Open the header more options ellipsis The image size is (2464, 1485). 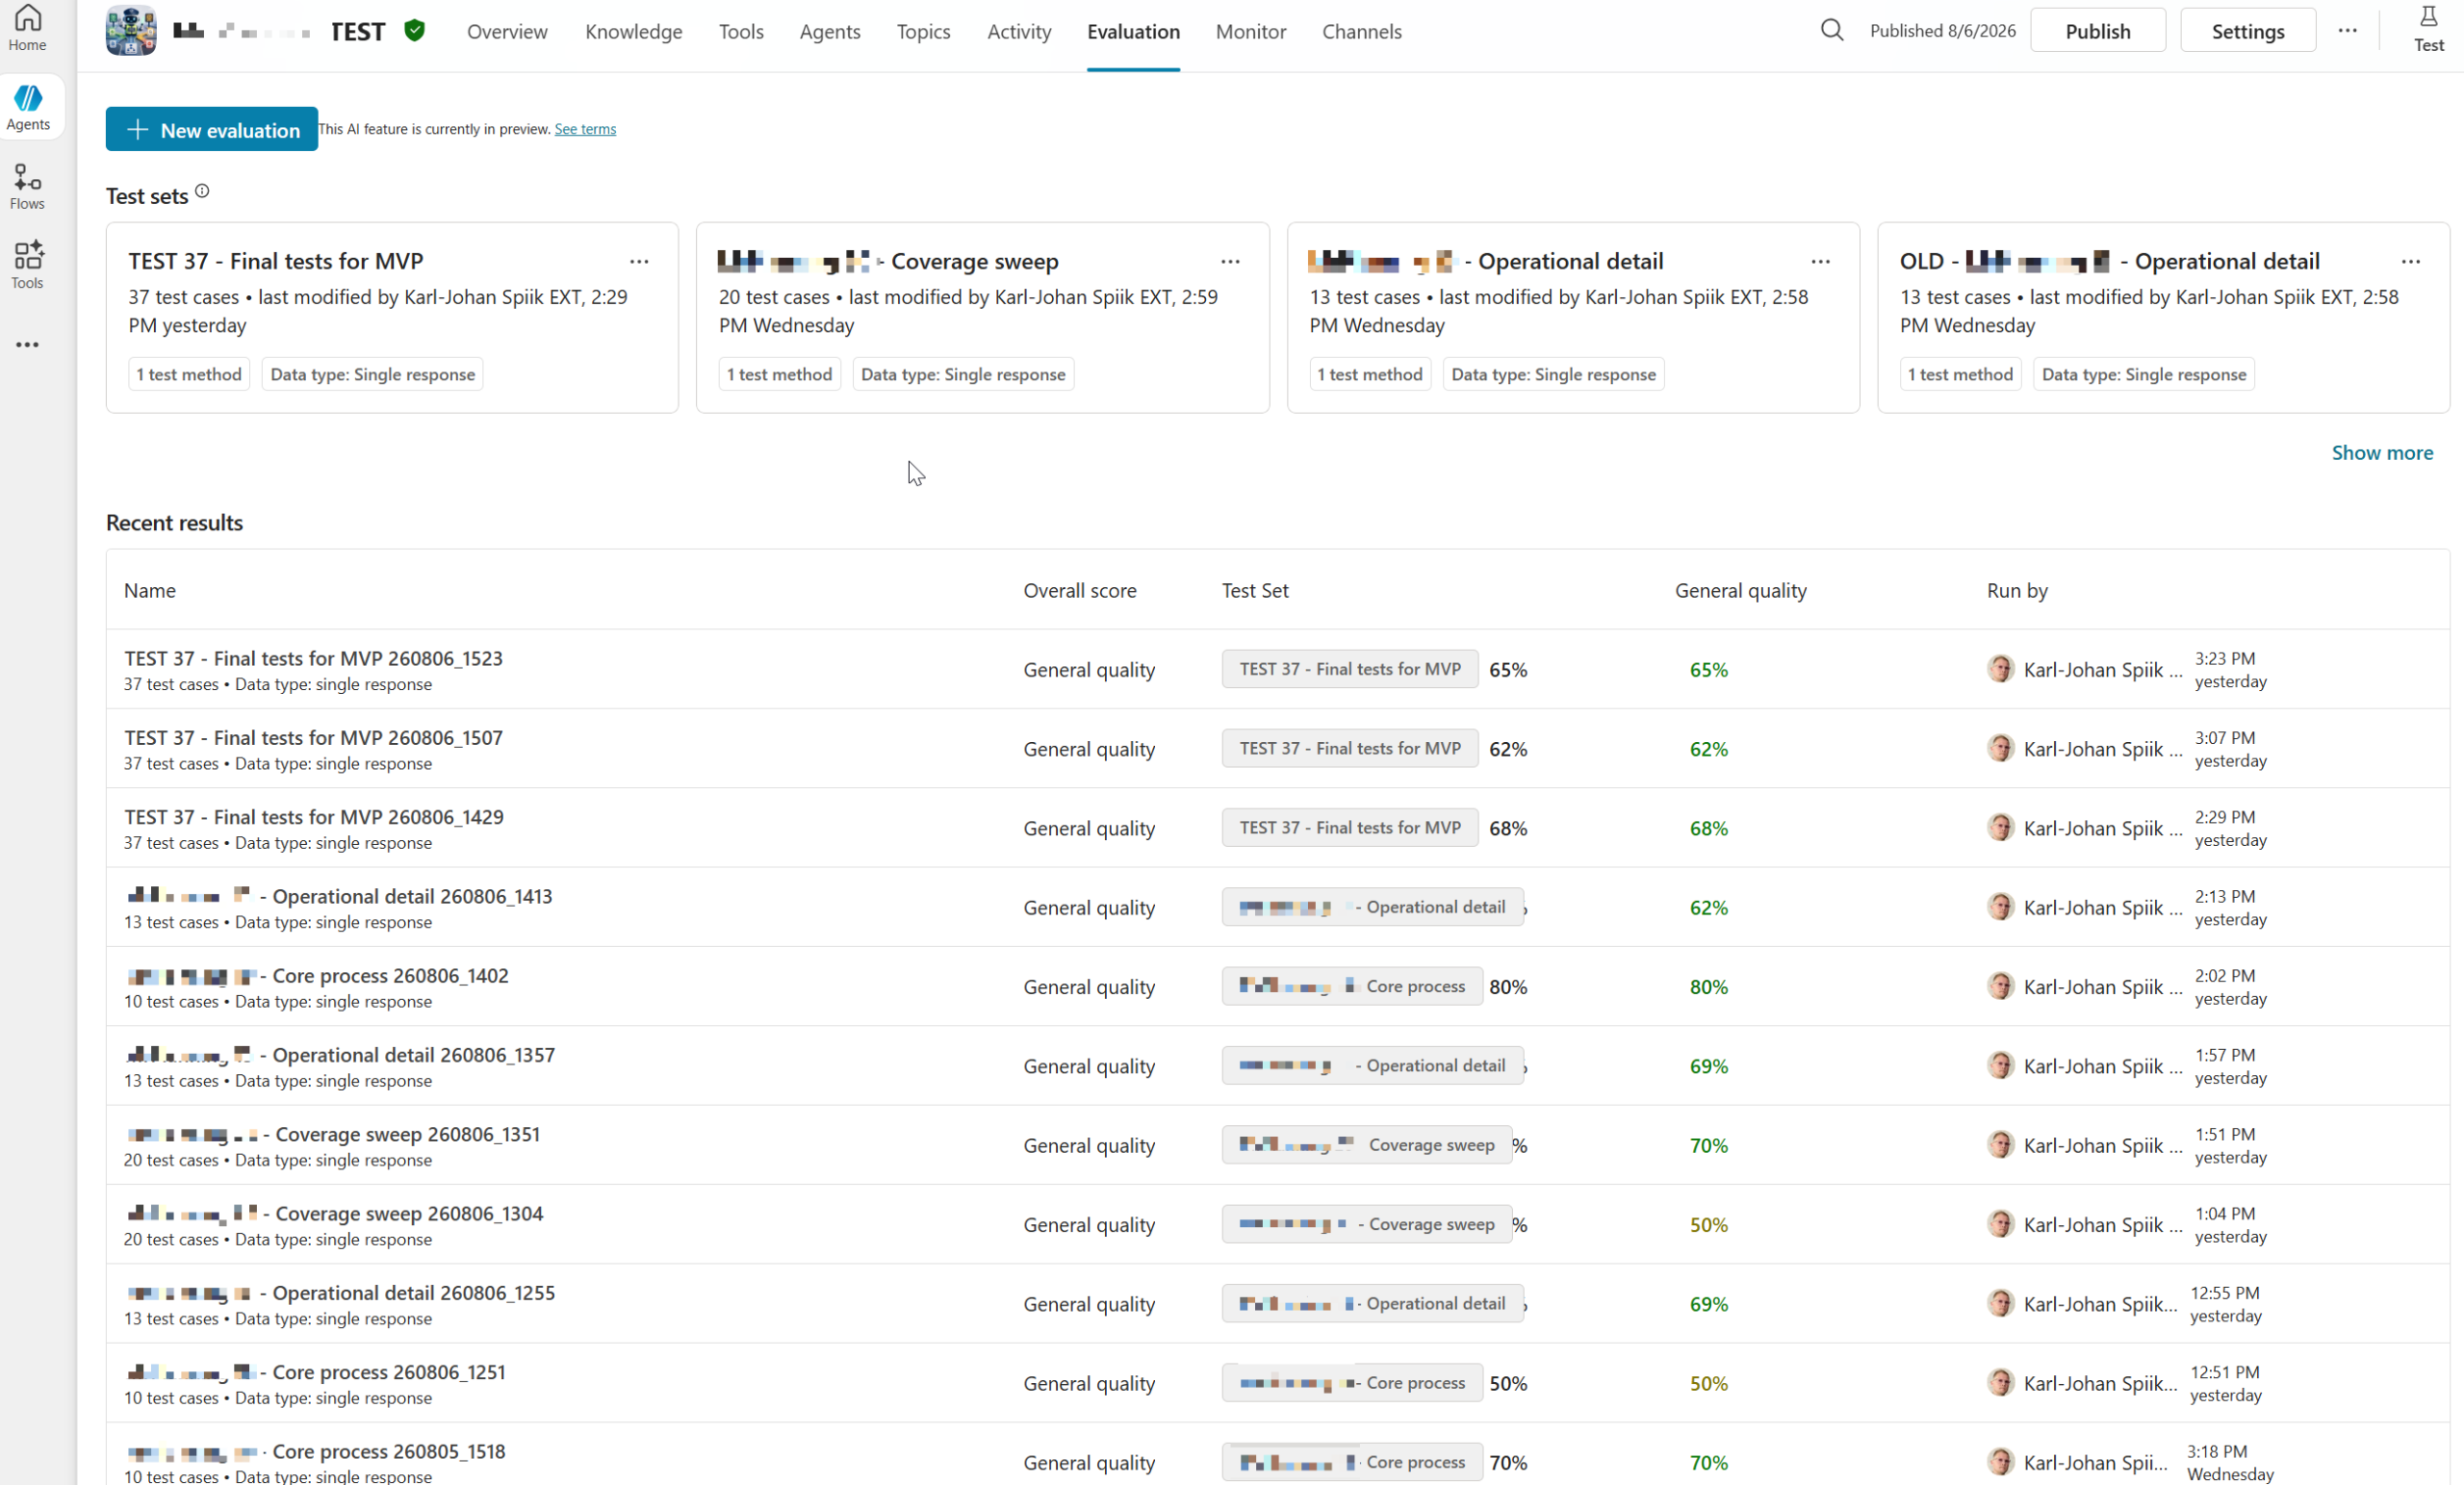tap(2347, 31)
